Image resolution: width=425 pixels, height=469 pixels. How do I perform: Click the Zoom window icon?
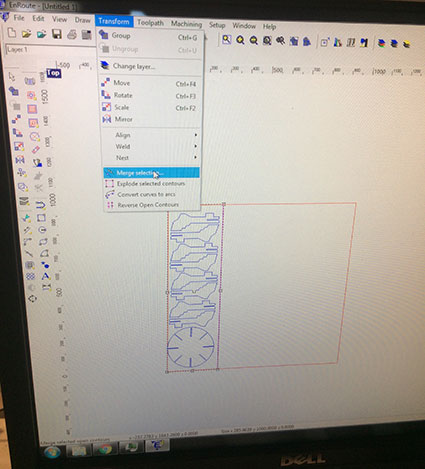(x=227, y=40)
